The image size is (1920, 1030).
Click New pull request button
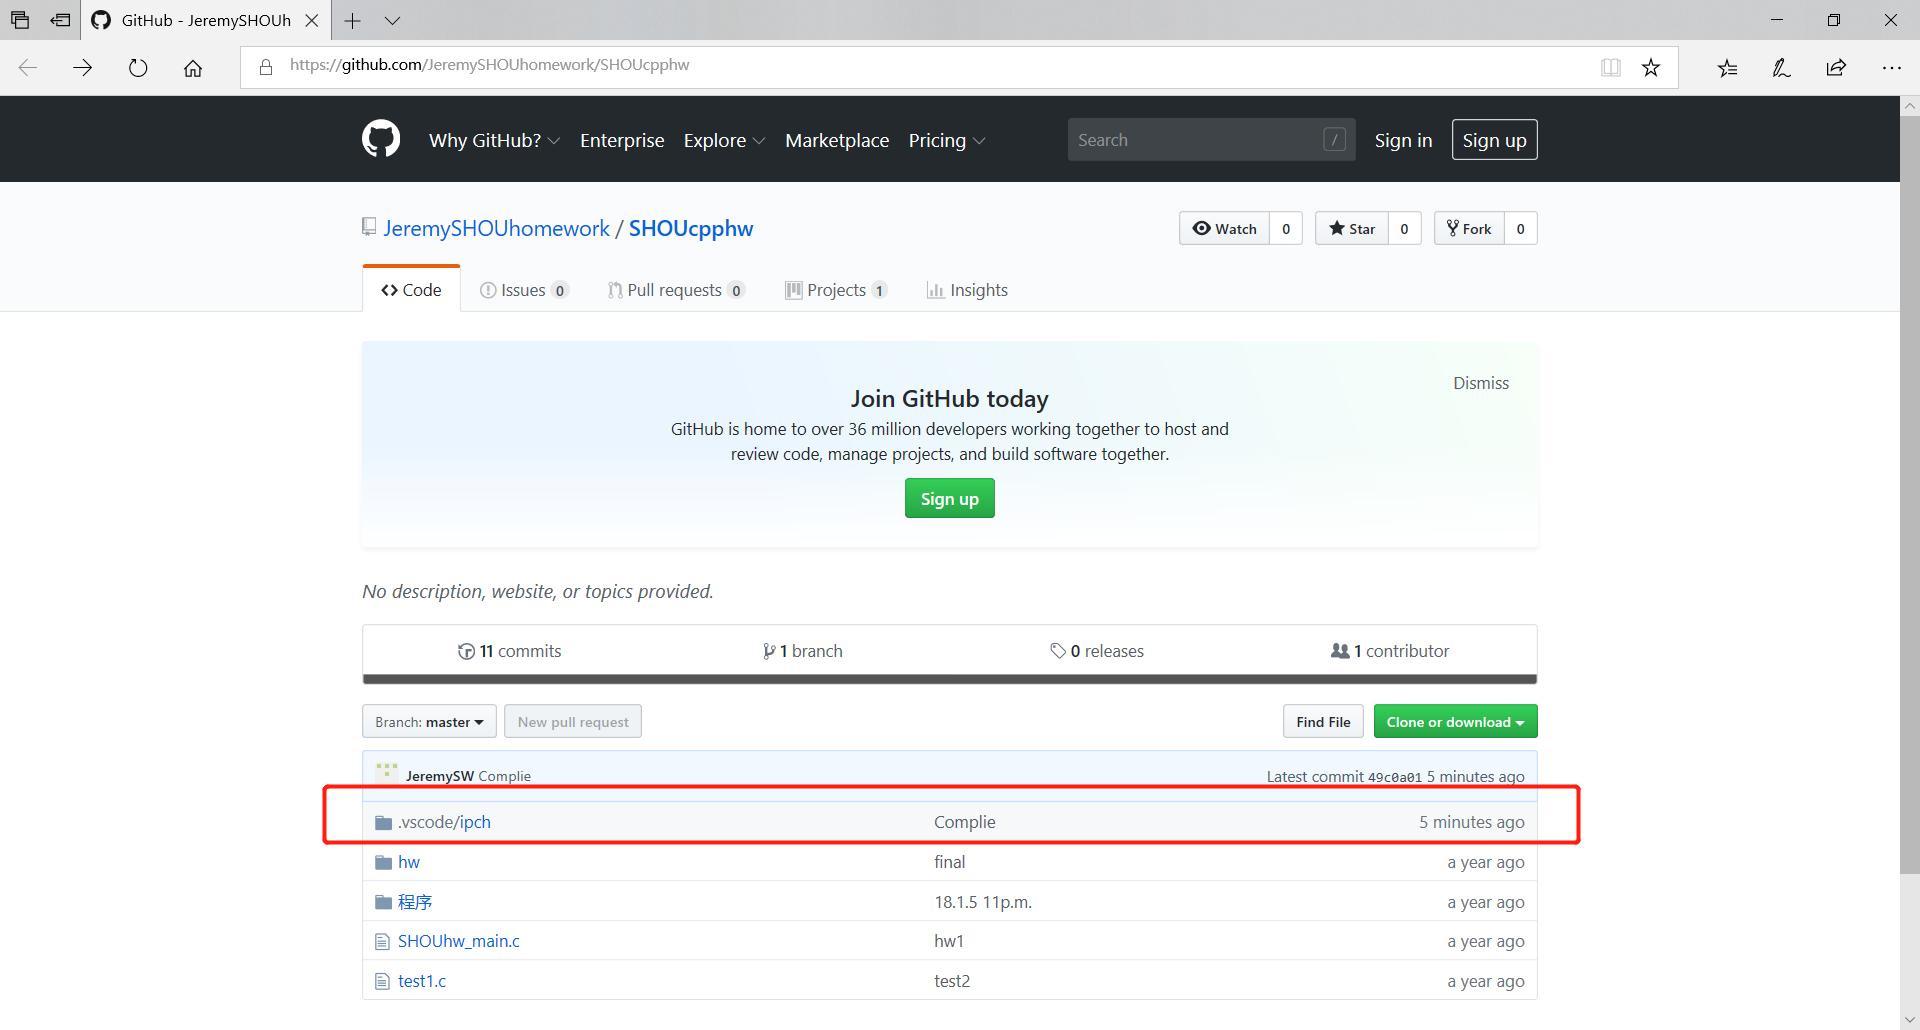pos(573,722)
